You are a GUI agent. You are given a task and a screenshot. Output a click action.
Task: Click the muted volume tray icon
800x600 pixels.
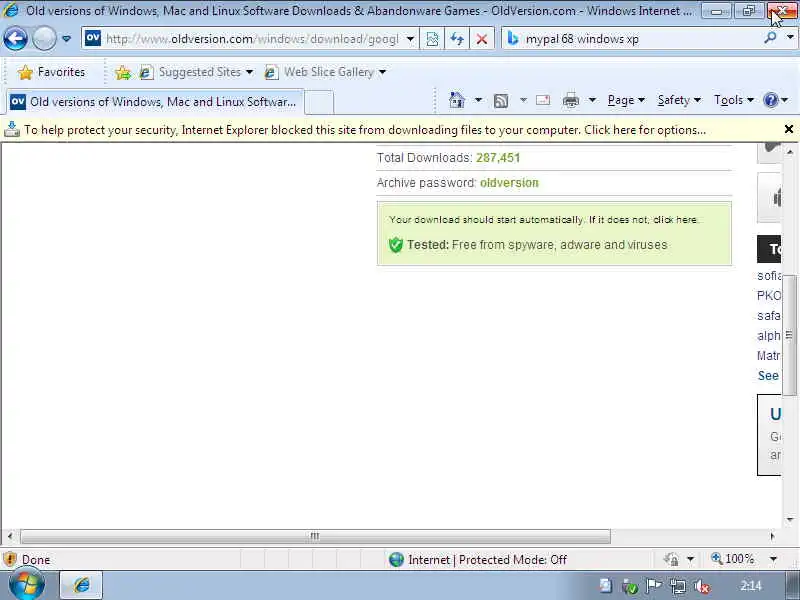click(x=702, y=587)
